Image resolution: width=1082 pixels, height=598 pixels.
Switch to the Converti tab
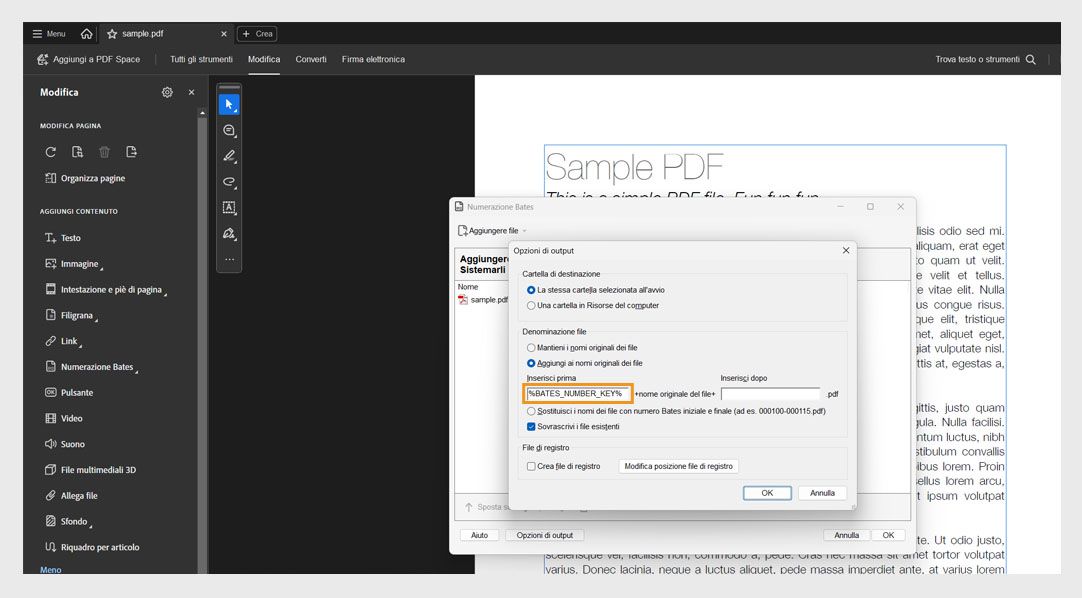[311, 59]
